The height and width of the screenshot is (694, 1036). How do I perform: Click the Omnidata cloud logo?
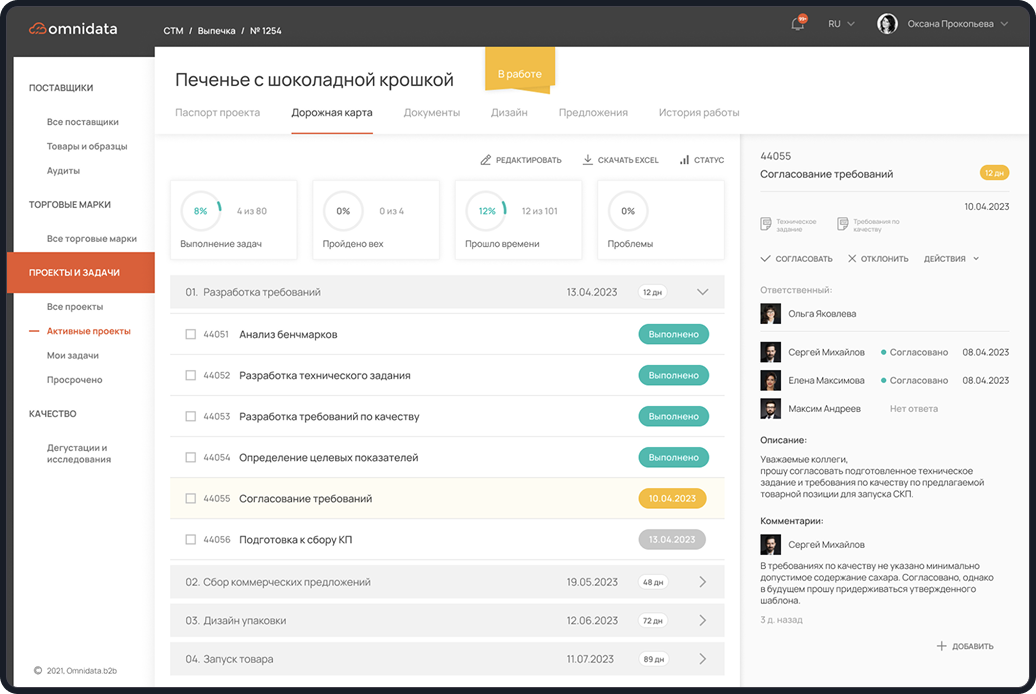38,29
